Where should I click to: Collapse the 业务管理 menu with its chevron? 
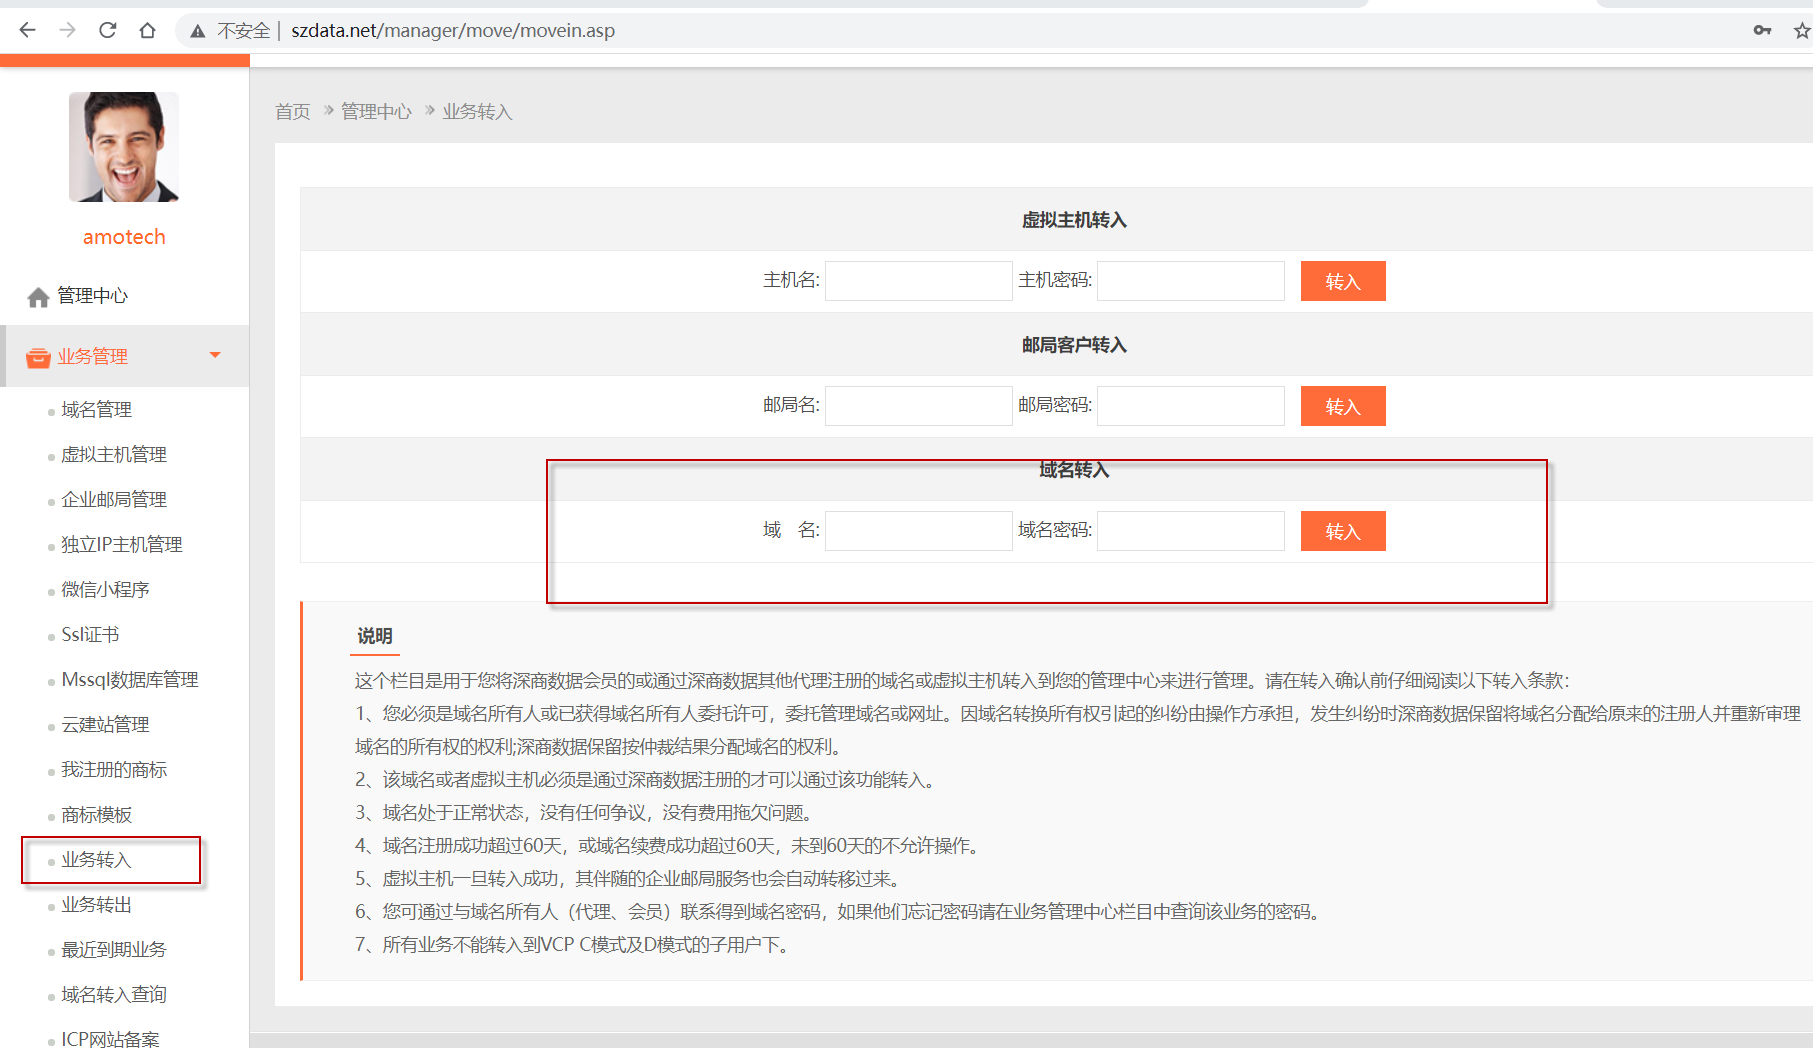coord(213,355)
